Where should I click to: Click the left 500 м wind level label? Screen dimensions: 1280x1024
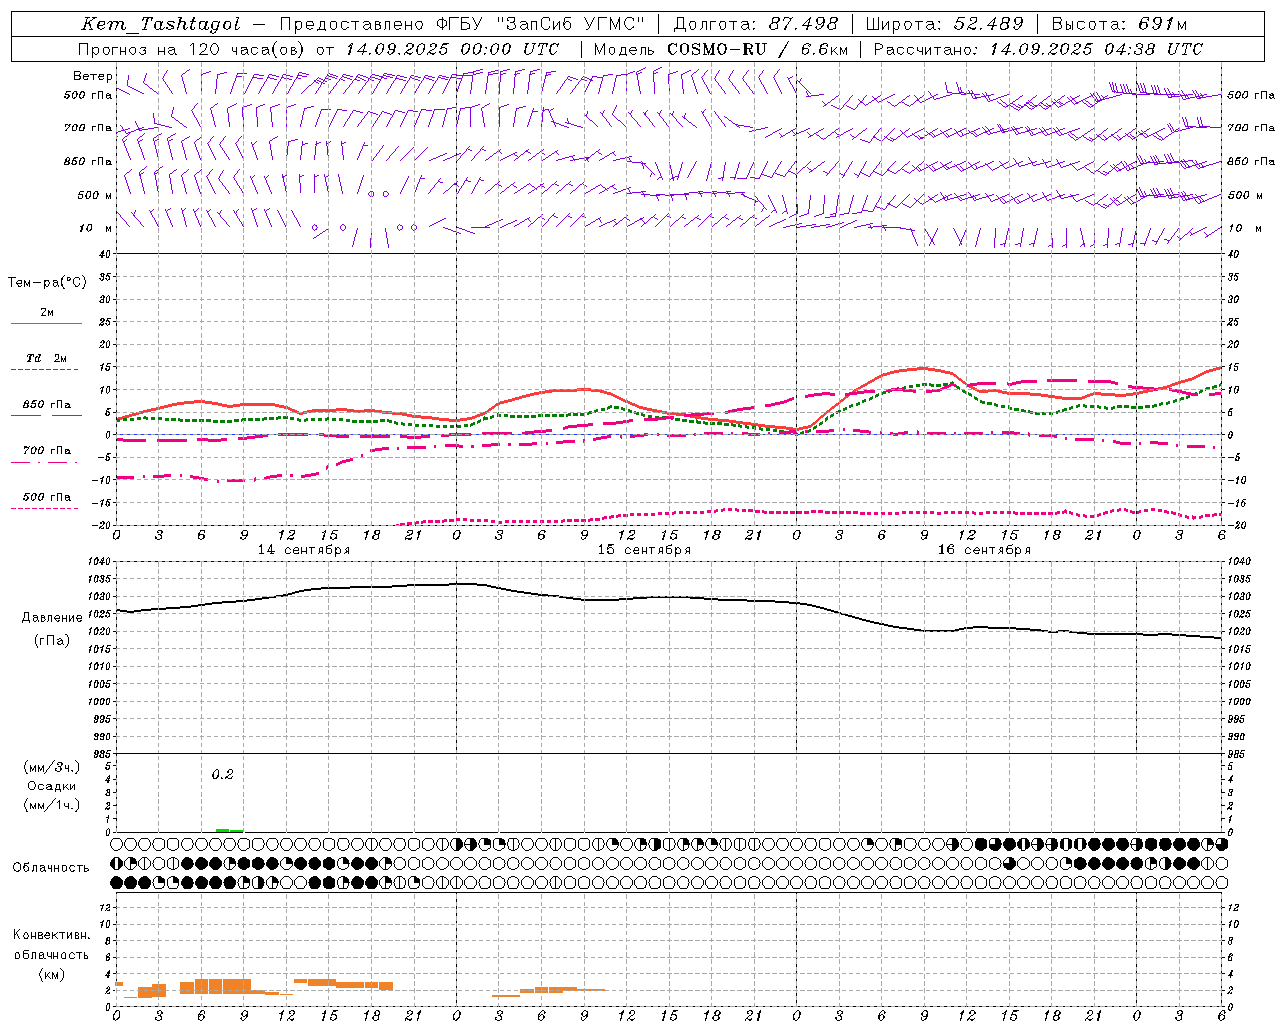click(x=95, y=195)
